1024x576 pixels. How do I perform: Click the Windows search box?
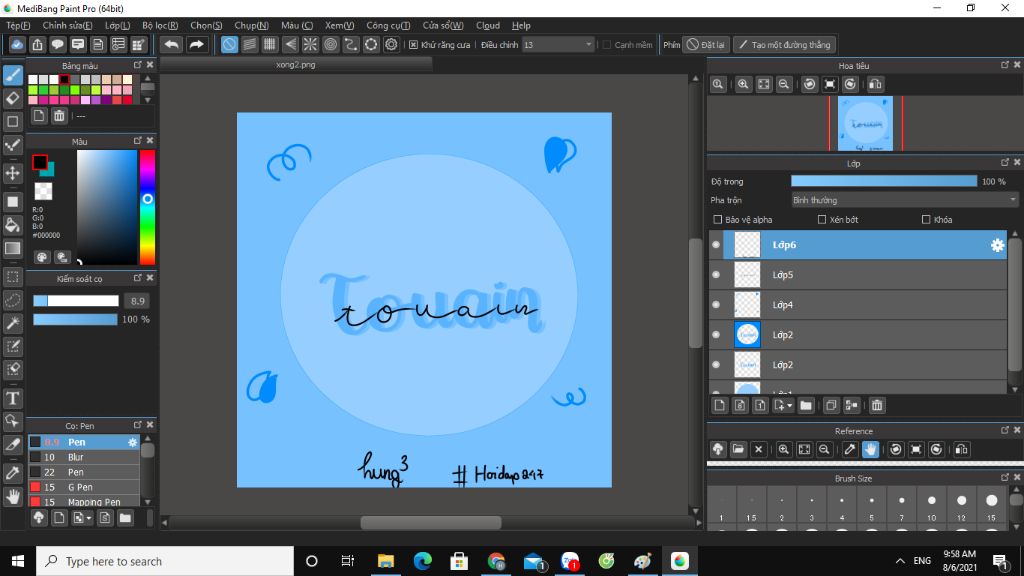[x=165, y=561]
